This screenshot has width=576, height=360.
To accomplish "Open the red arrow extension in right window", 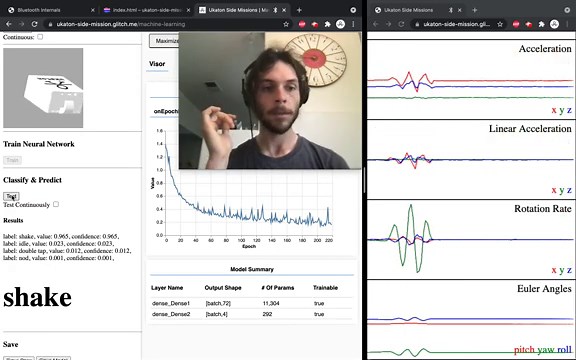I will click(x=529, y=24).
